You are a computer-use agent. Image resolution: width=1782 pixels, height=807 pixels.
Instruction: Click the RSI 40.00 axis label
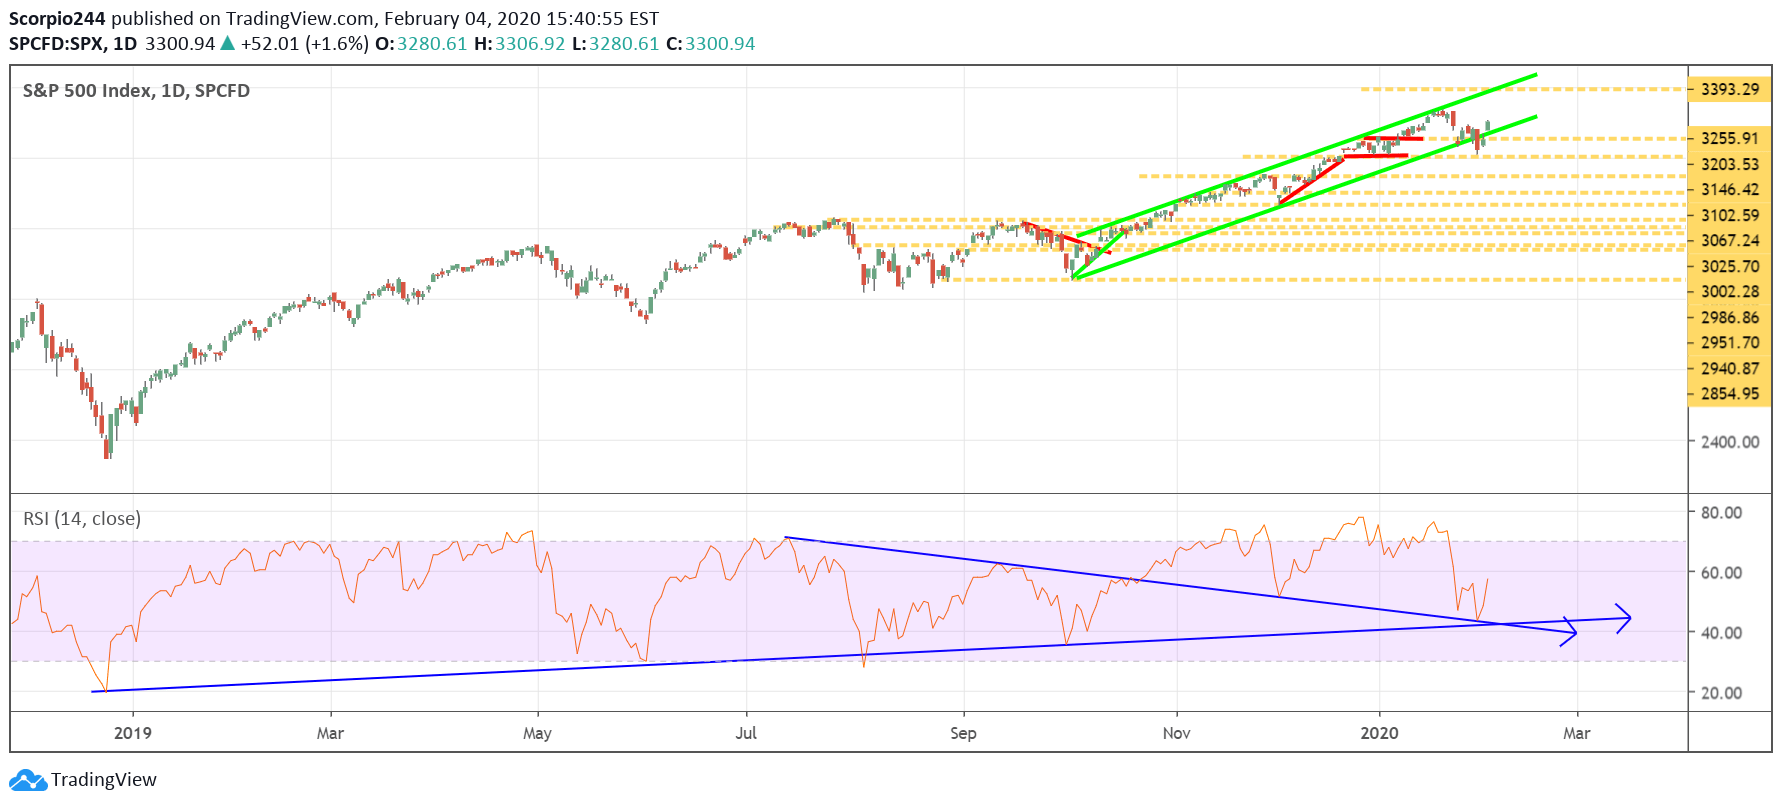click(1721, 632)
